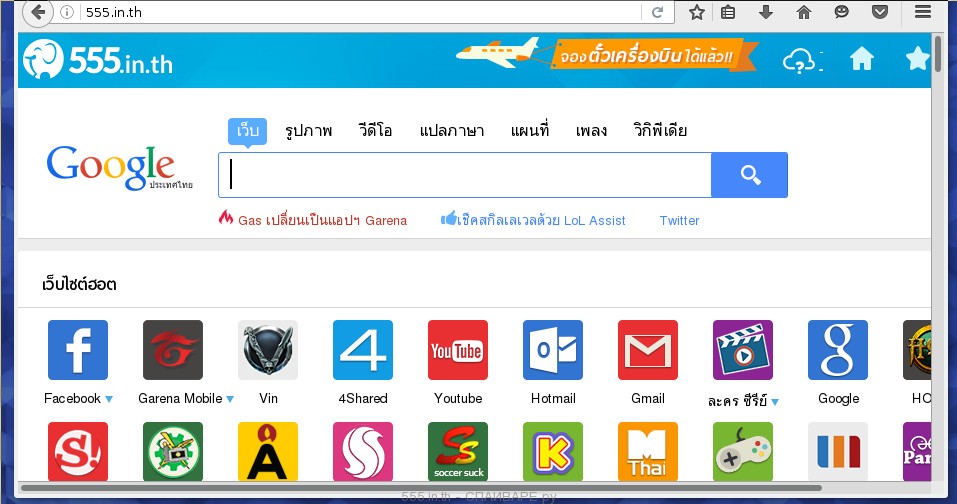Bookmark this page with star icon
The image size is (957, 504).
tap(697, 12)
